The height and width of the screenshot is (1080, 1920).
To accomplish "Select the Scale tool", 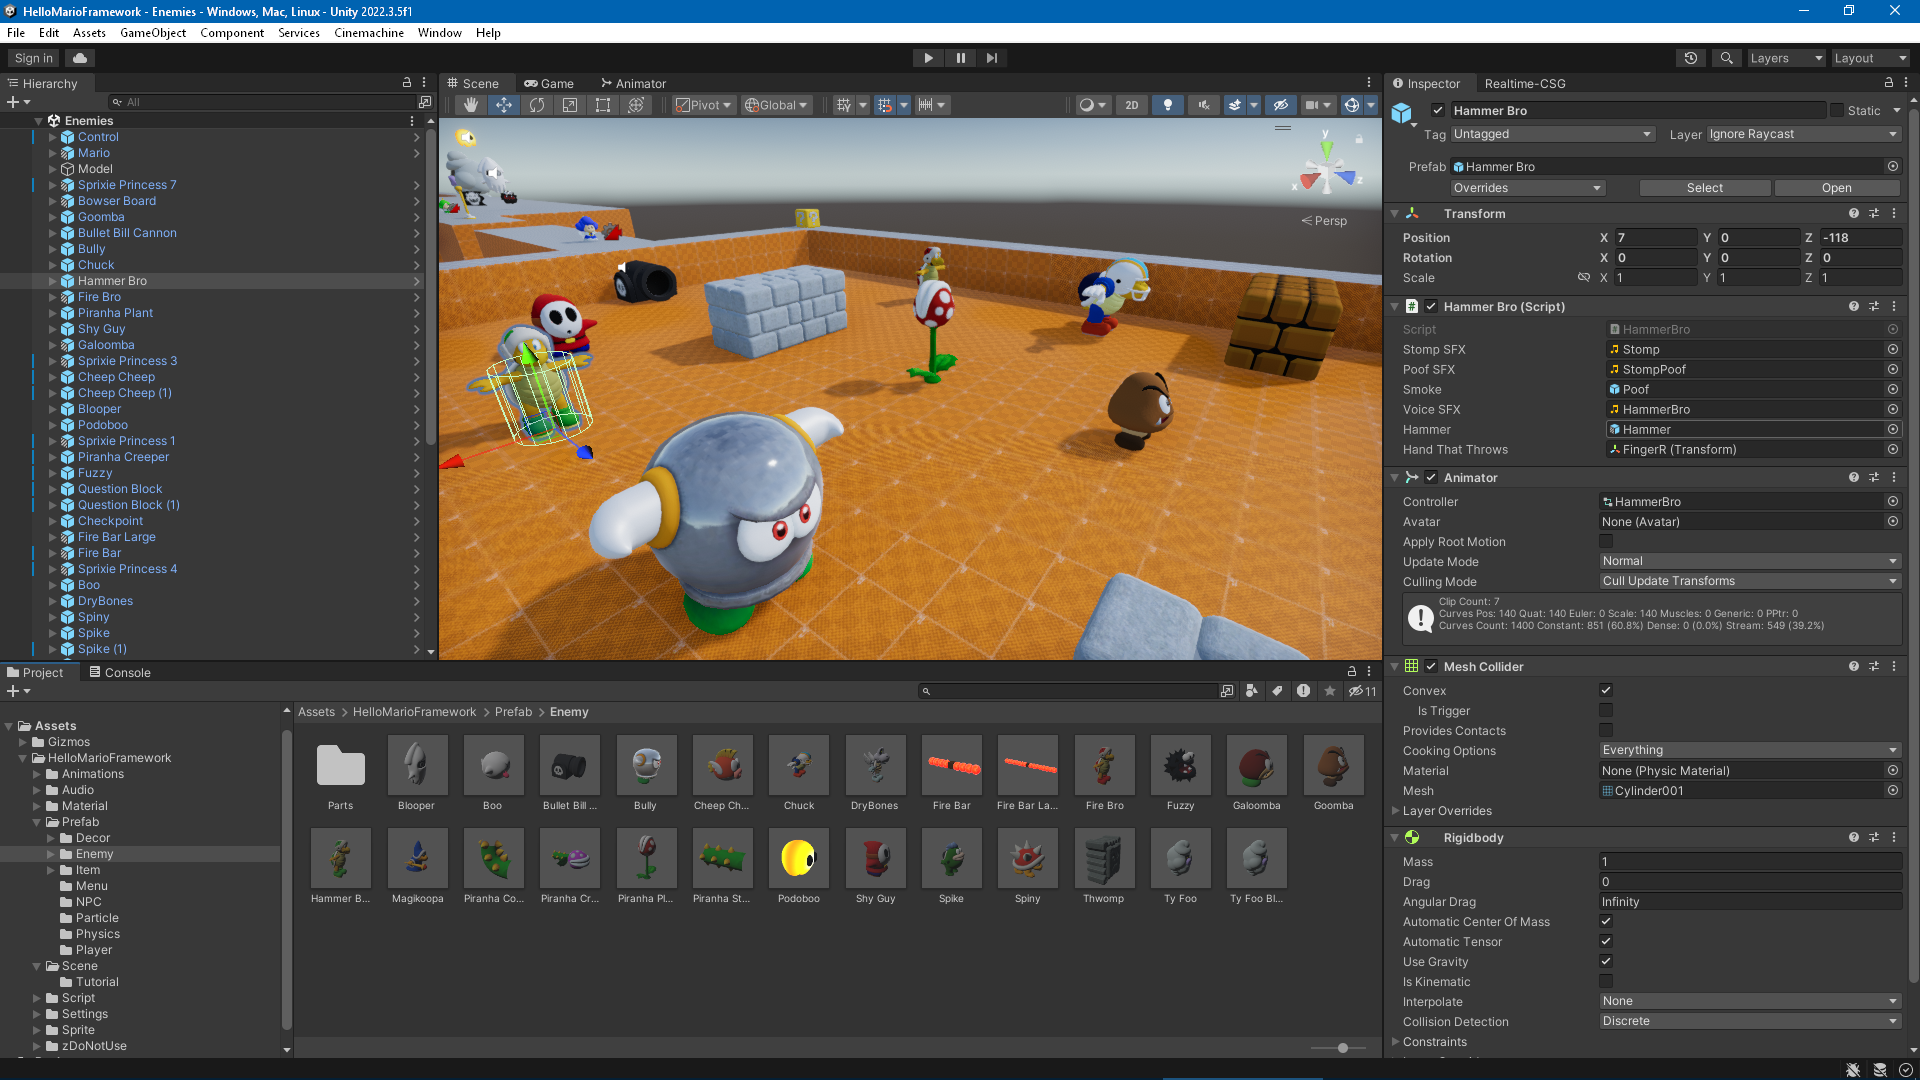I will [570, 105].
